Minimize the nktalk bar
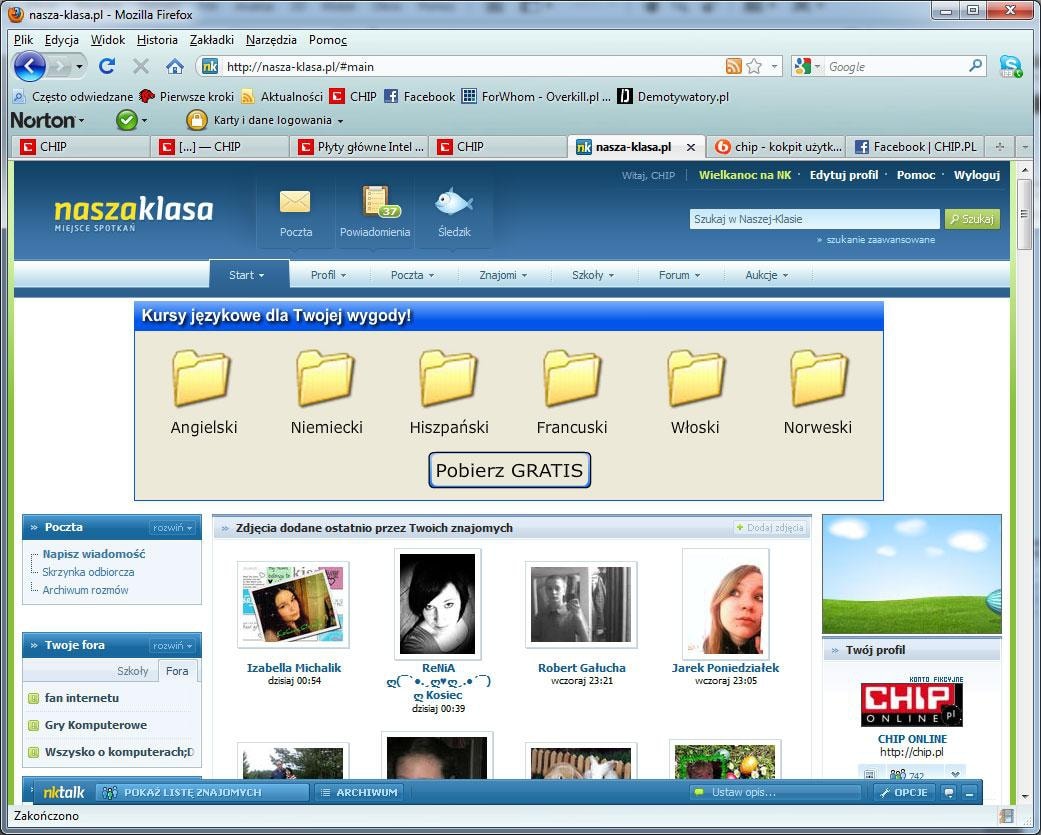1041x835 pixels. coord(969,793)
